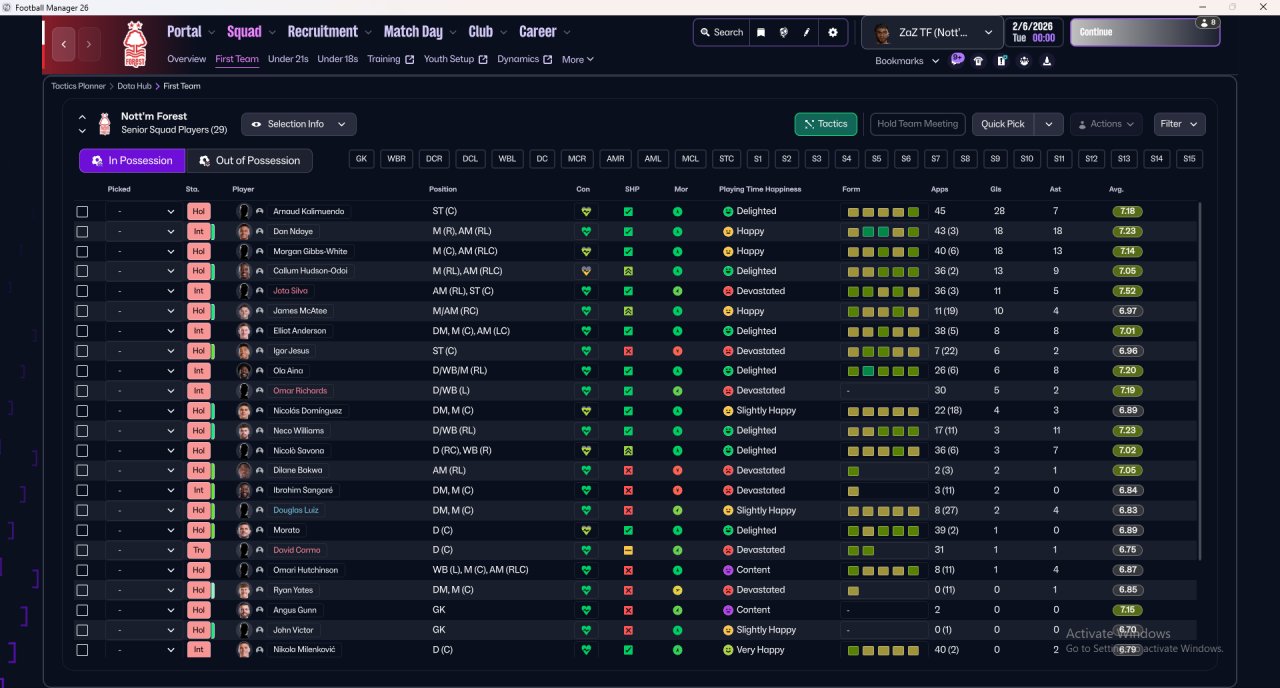Tick the checkbox for Arnaud Kalimuendo
The image size is (1280, 688).
(x=82, y=211)
